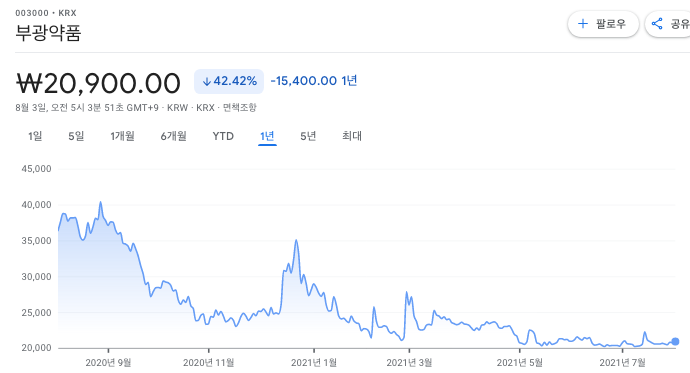Click the 팔로우 follow button

(x=603, y=24)
